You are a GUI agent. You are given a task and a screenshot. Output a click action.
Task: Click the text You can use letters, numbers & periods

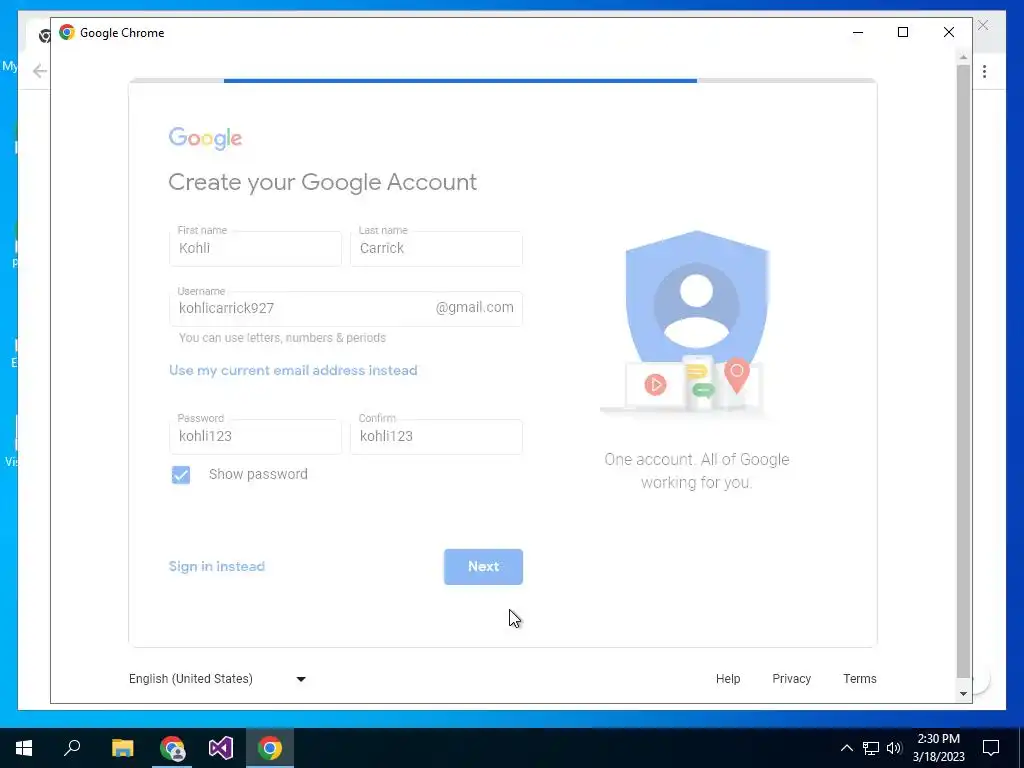pos(282,338)
